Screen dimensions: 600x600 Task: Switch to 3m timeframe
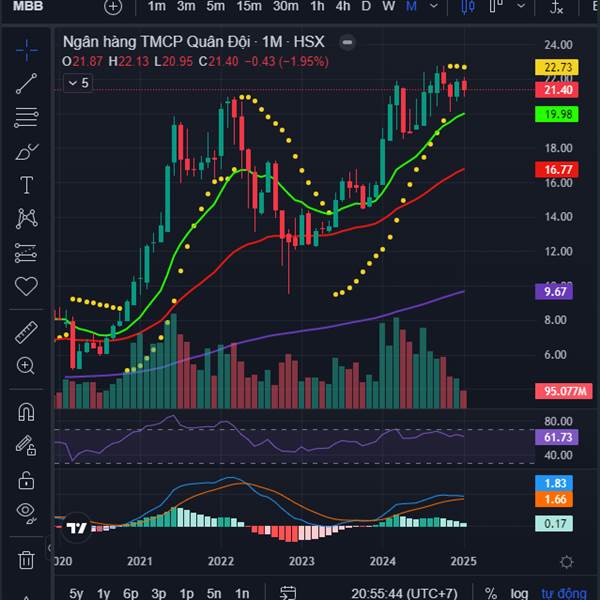click(x=186, y=6)
